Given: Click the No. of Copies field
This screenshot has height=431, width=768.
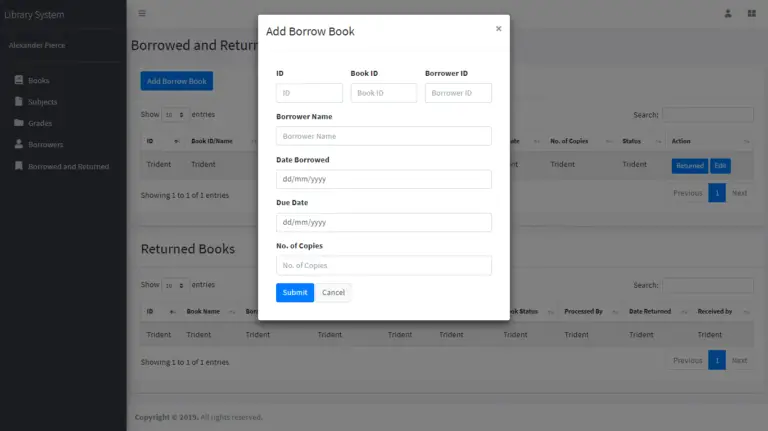Looking at the screenshot, I should pyautogui.click(x=384, y=265).
